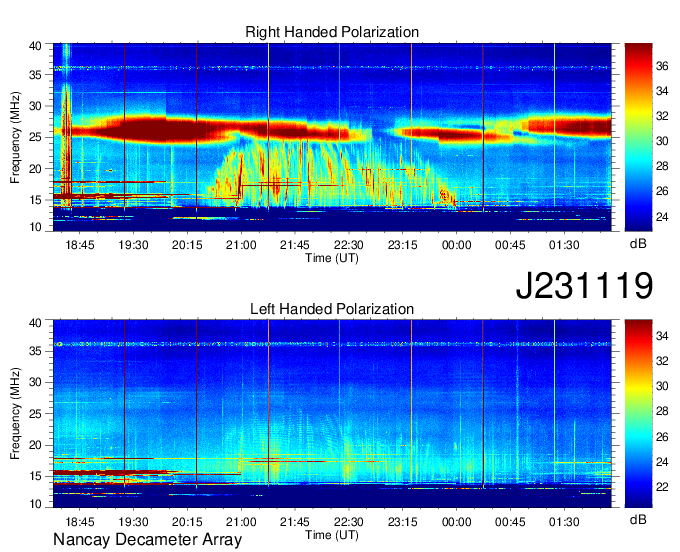Viewport: 680px width, 552px height.
Task: Click the 19:30 time tick on Right Handed plot
Action: tap(134, 245)
